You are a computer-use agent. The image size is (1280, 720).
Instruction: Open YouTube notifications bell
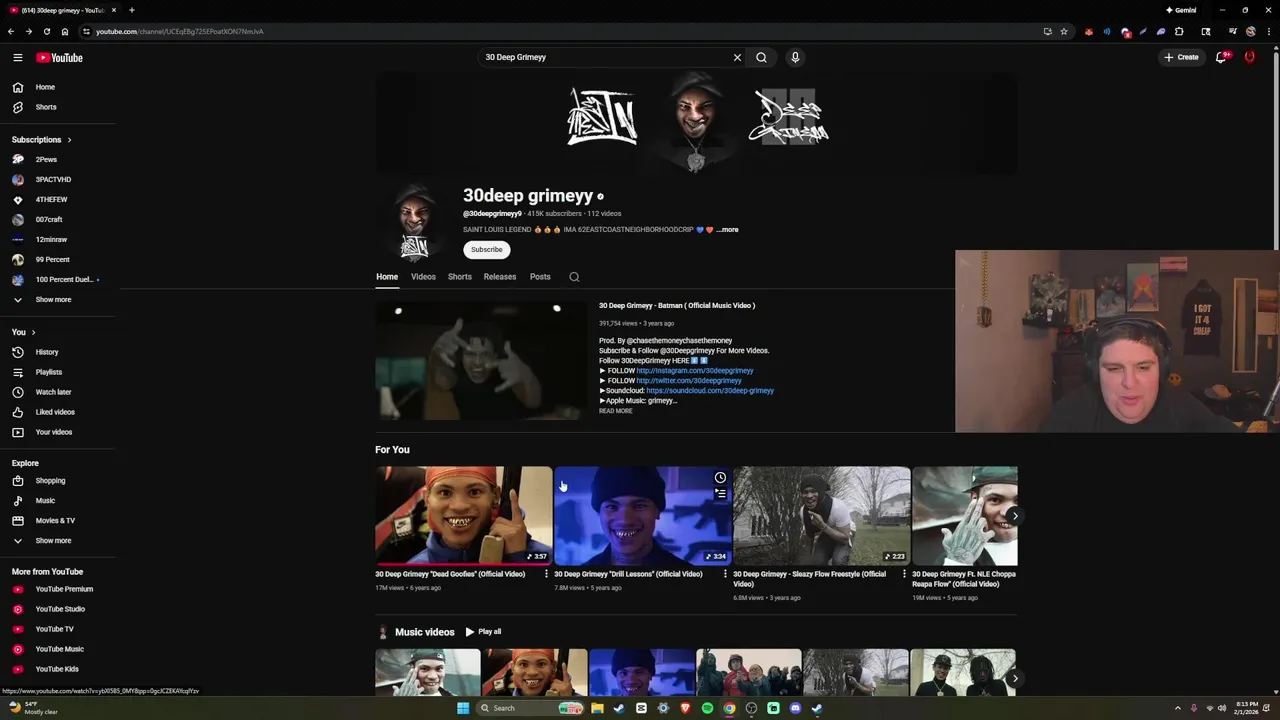pyautogui.click(x=1221, y=57)
